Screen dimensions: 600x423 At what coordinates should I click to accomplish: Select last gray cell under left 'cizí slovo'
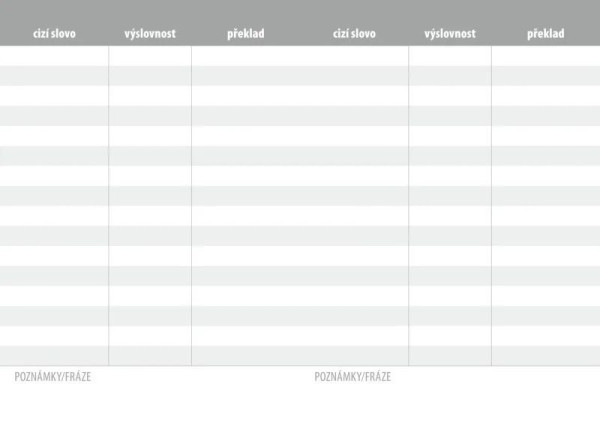tap(54, 356)
